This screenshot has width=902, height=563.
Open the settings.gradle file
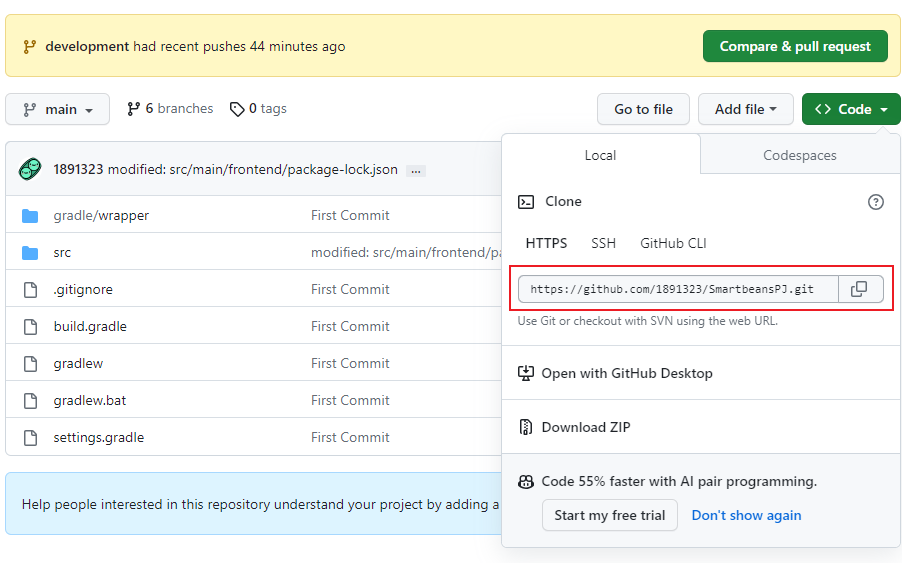(x=99, y=438)
